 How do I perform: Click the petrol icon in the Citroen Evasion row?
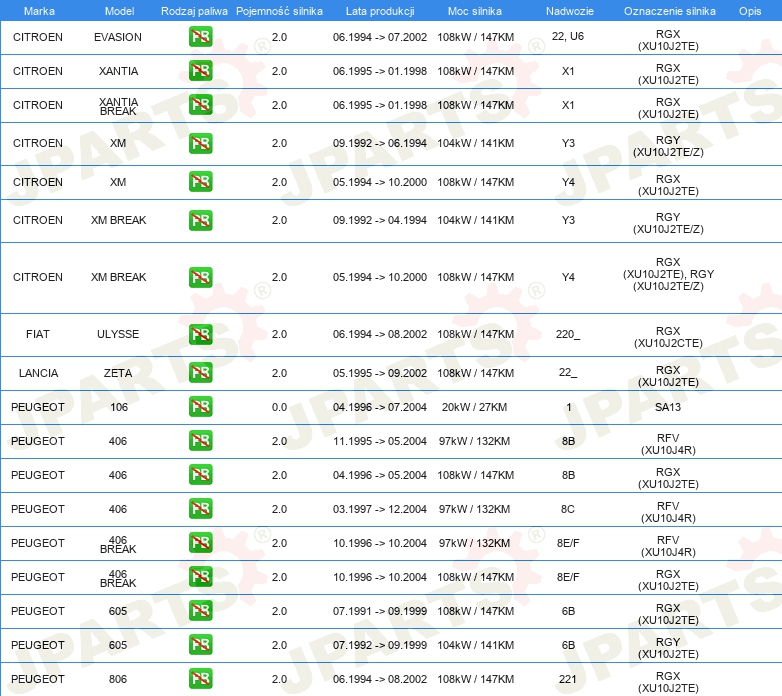coord(200,37)
